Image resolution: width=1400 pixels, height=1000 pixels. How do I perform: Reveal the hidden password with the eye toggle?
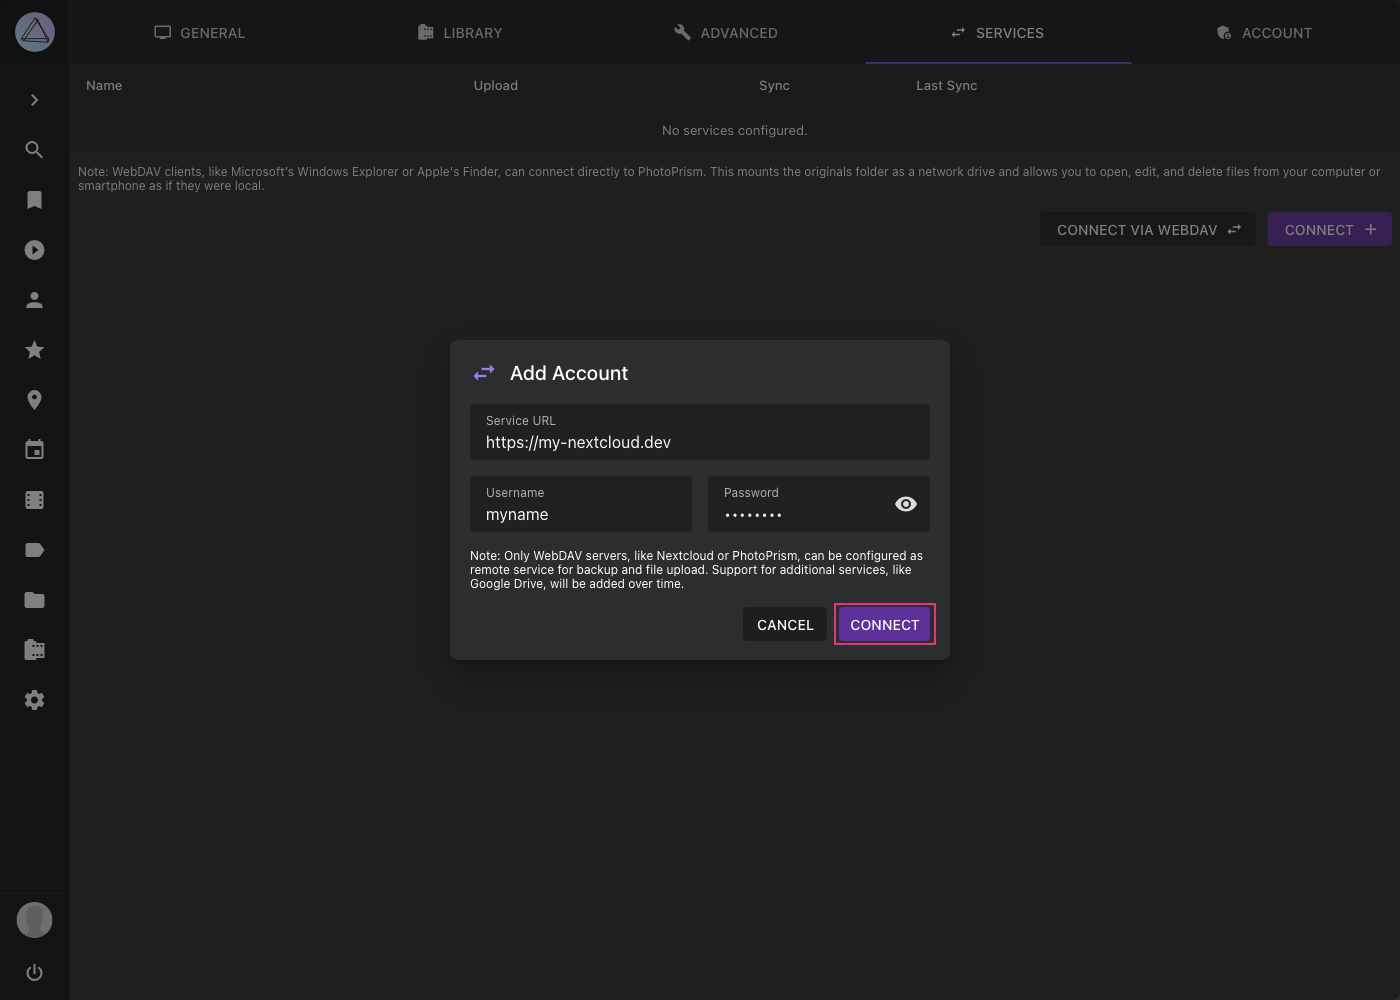tap(905, 504)
